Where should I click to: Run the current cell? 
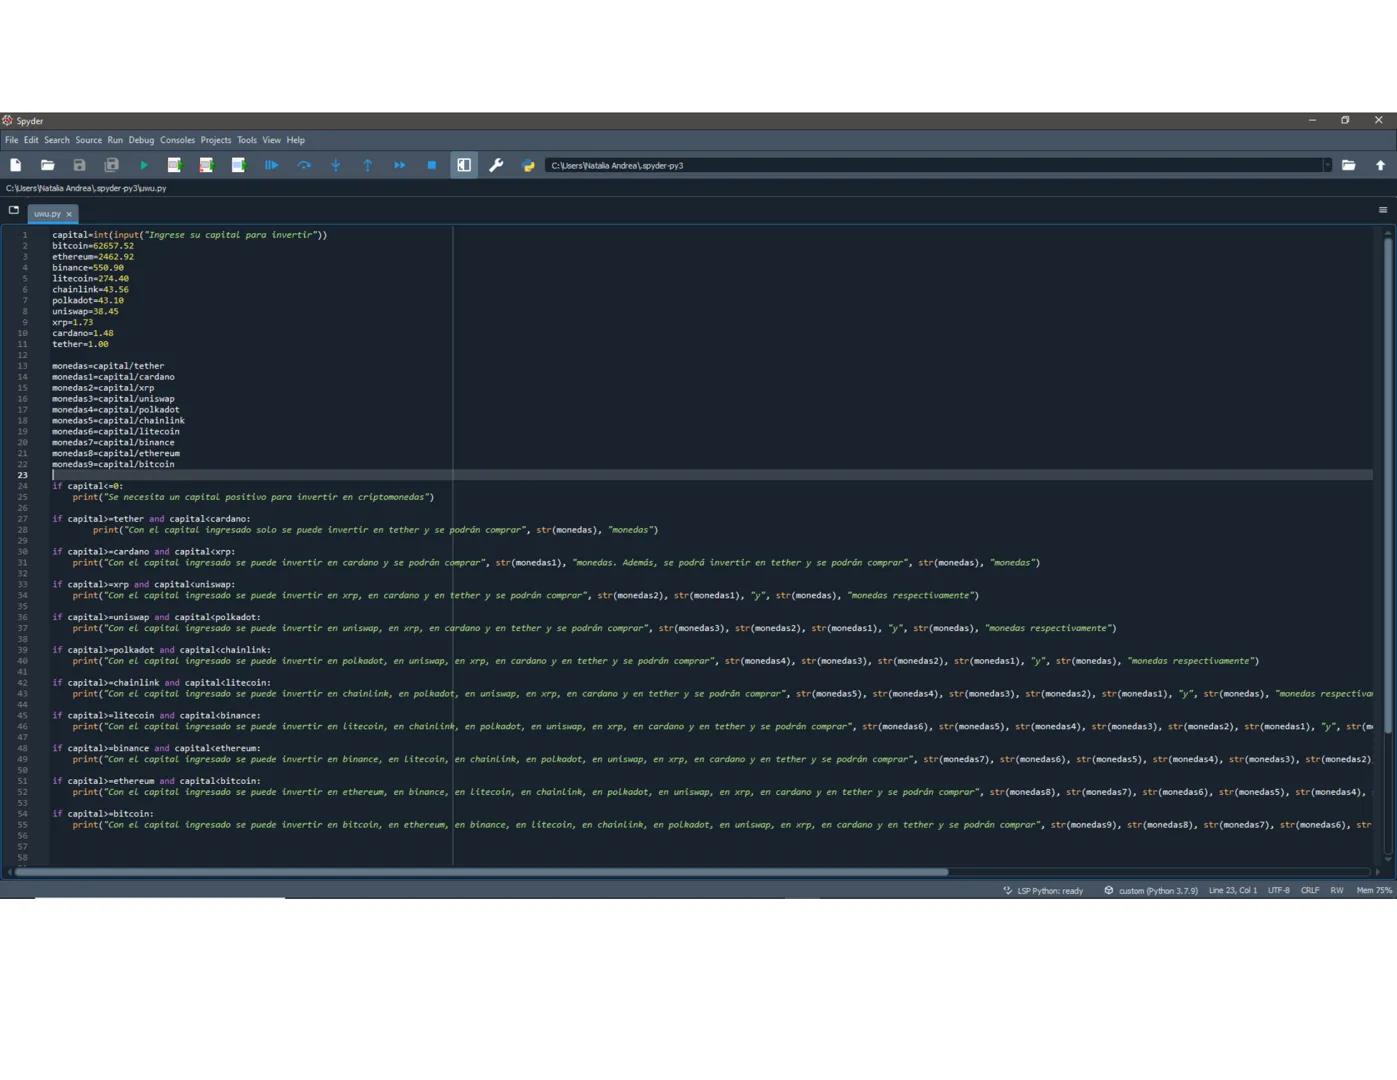pos(176,165)
